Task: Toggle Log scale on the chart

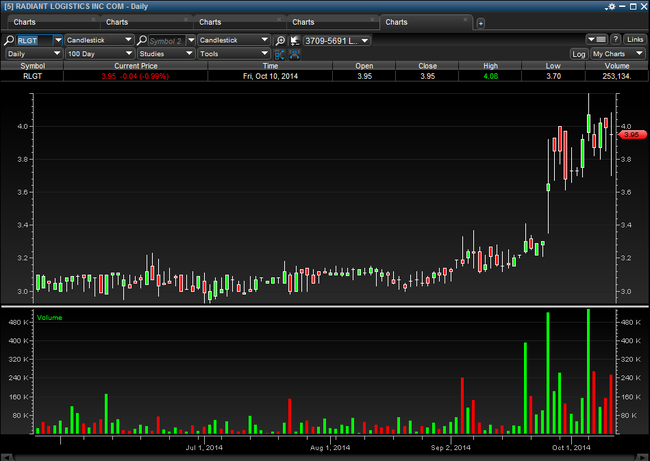Action: tap(579, 54)
